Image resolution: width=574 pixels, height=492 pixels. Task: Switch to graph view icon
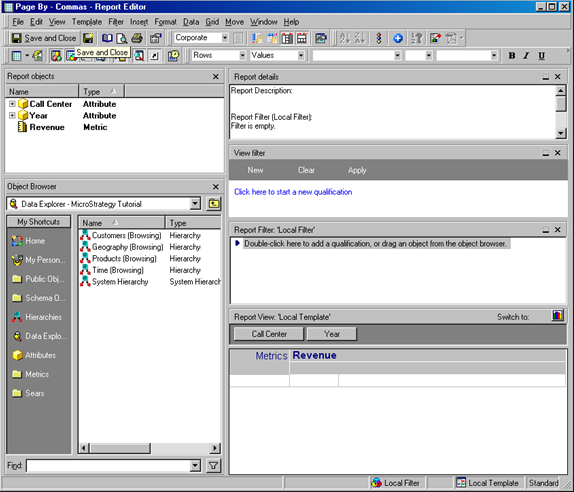point(558,316)
